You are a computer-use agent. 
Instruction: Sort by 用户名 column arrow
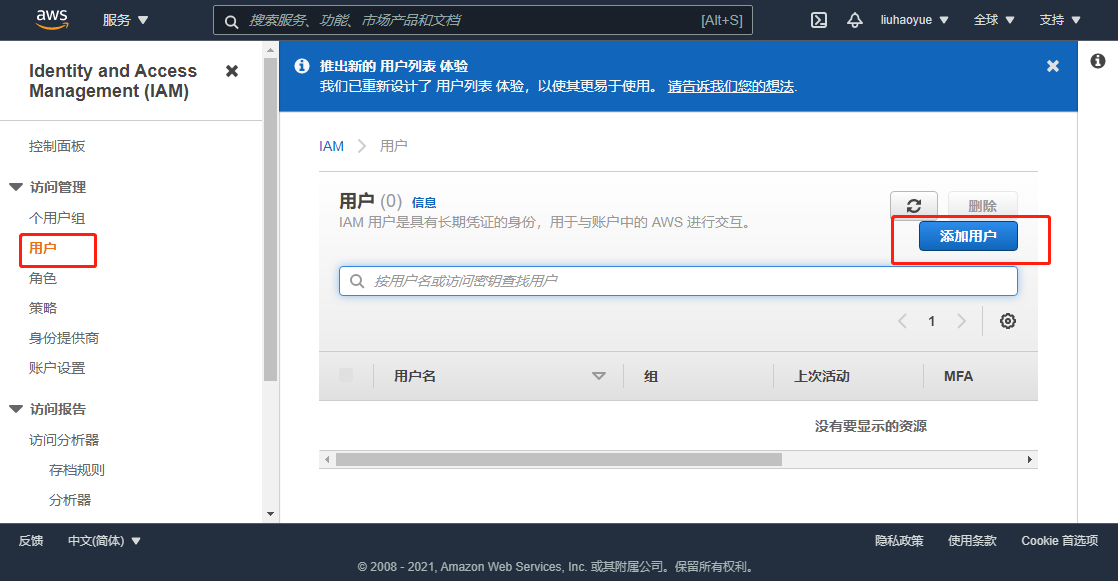click(x=599, y=376)
